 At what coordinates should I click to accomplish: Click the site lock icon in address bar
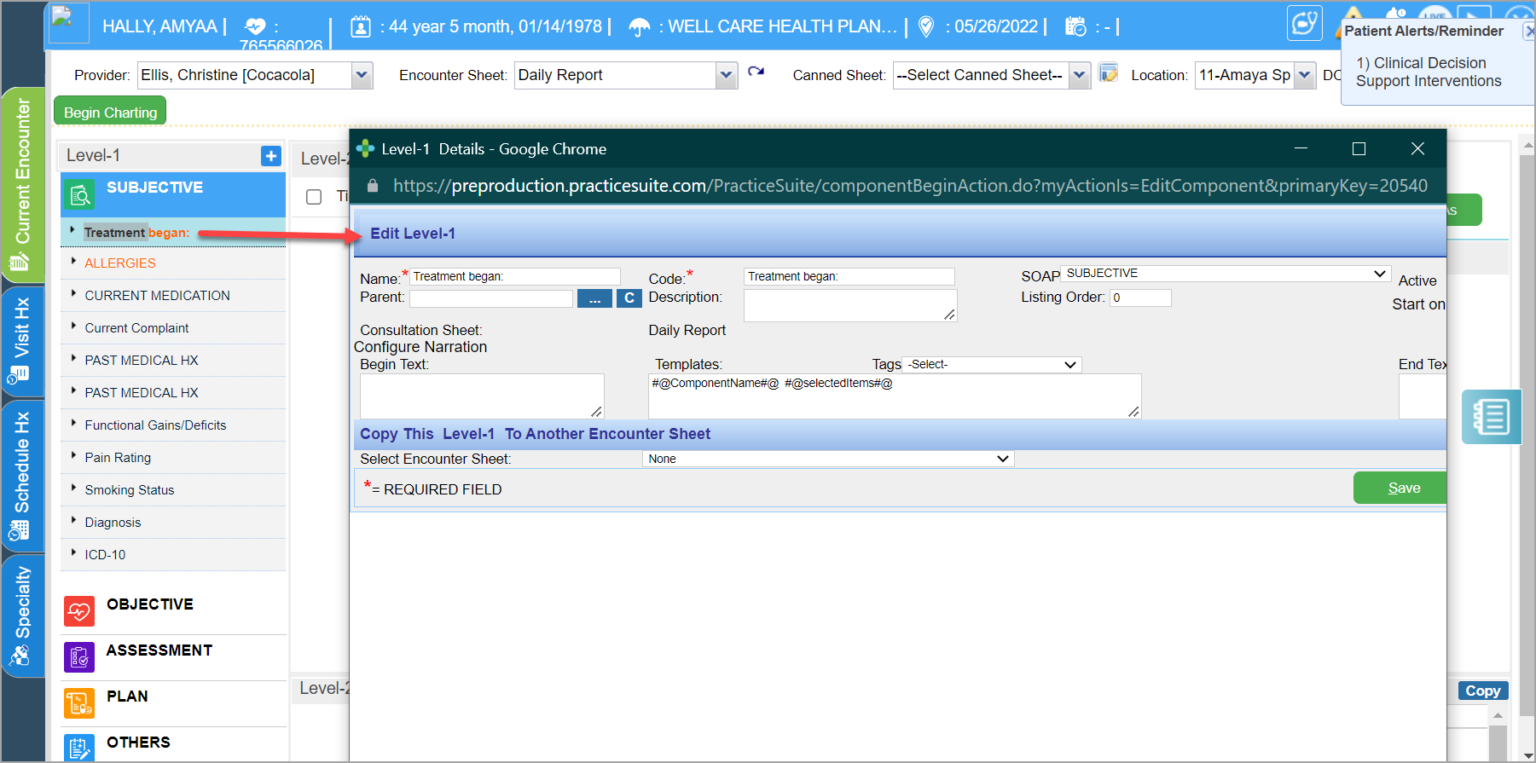click(372, 186)
